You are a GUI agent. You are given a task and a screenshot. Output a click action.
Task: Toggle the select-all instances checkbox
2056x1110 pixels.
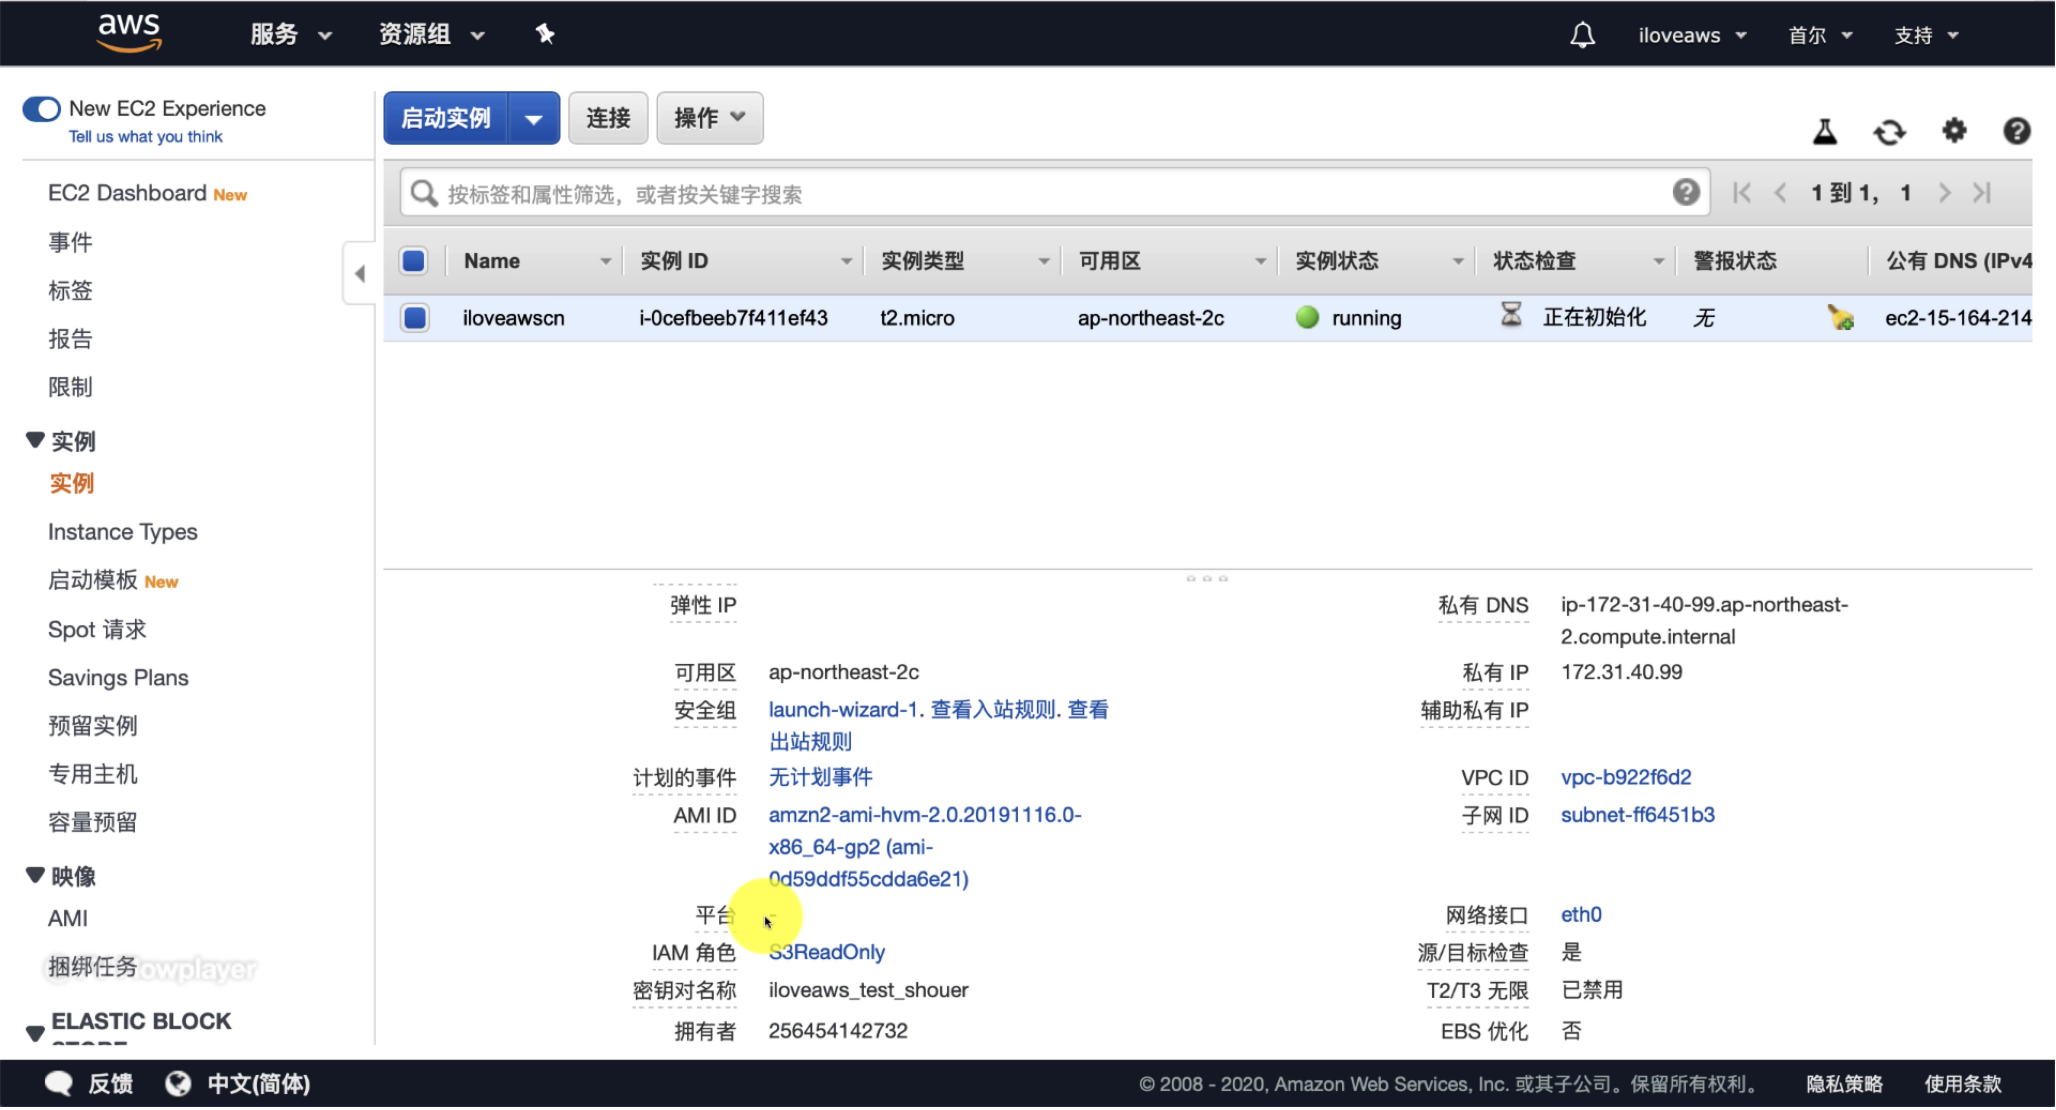click(x=413, y=261)
